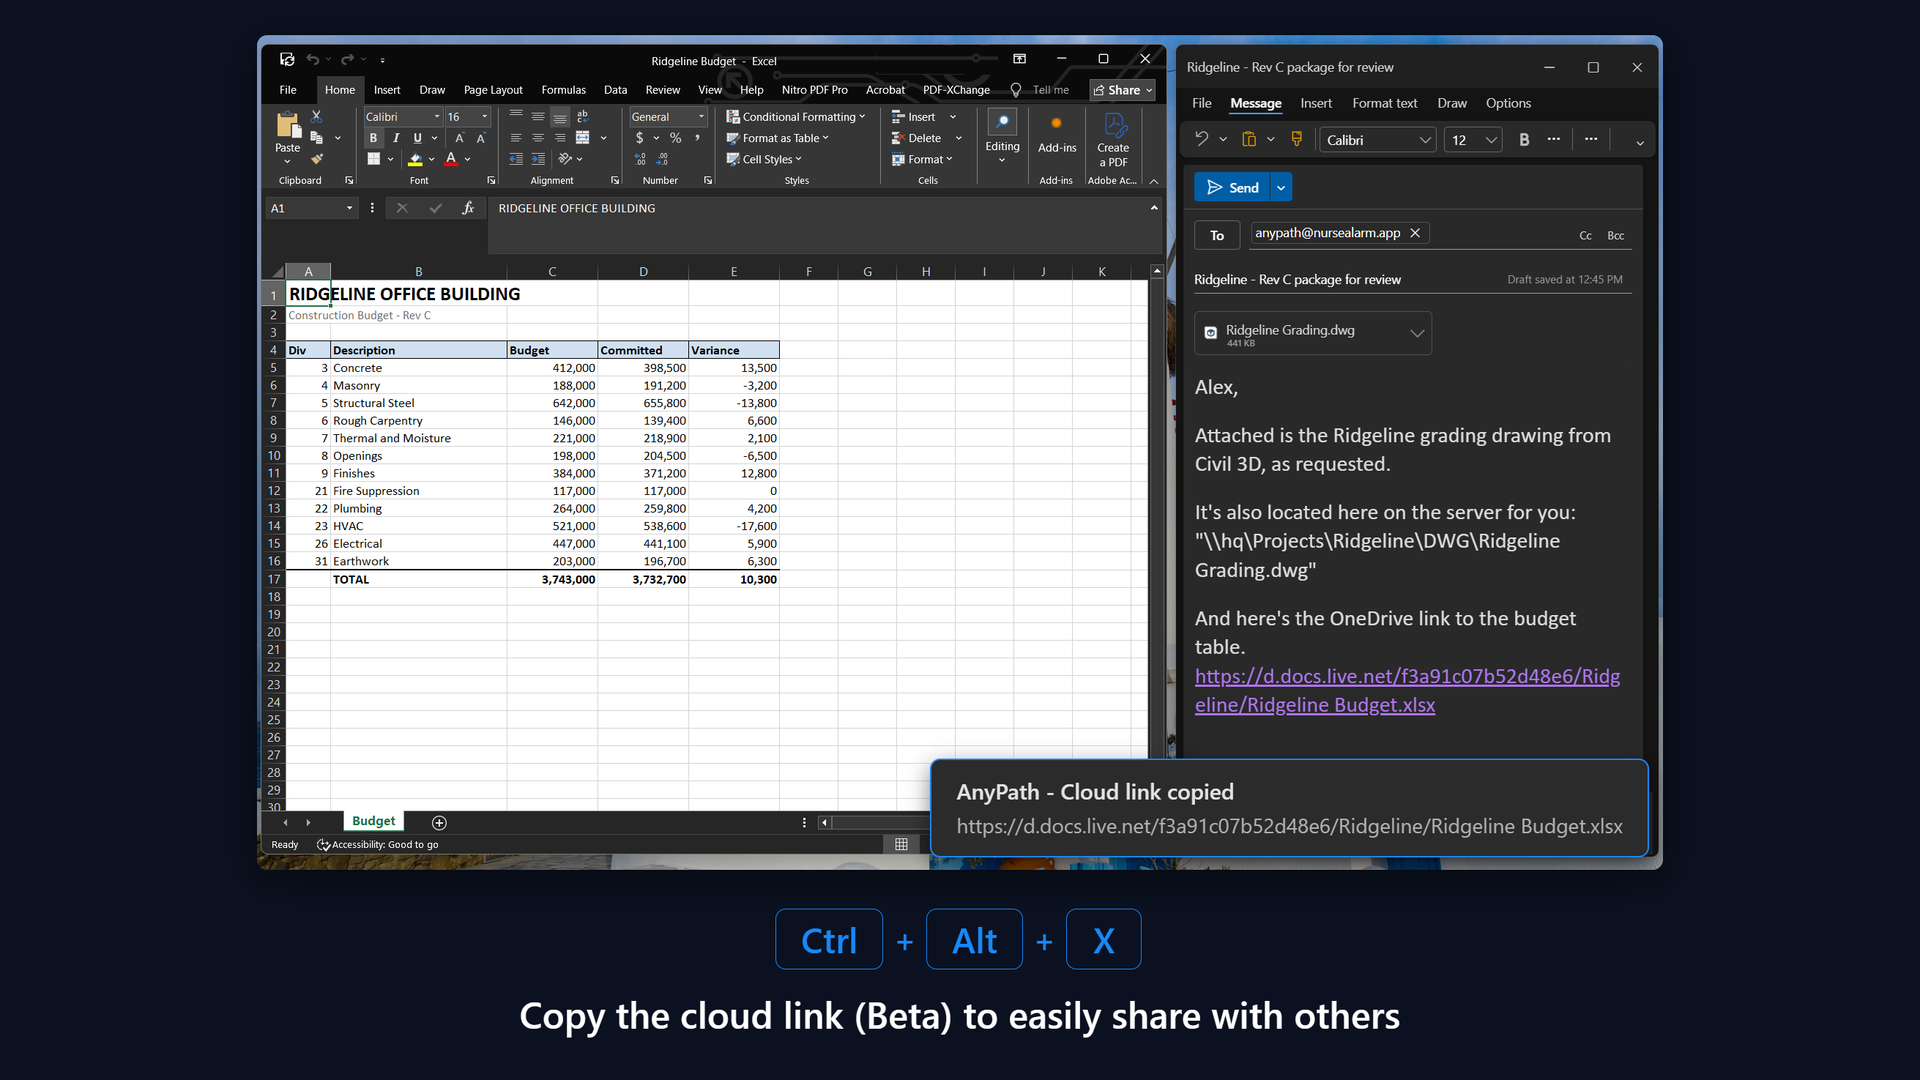Viewport: 1920px width, 1080px height.
Task: Click the Increase Decimal icon
Action: tap(641, 159)
